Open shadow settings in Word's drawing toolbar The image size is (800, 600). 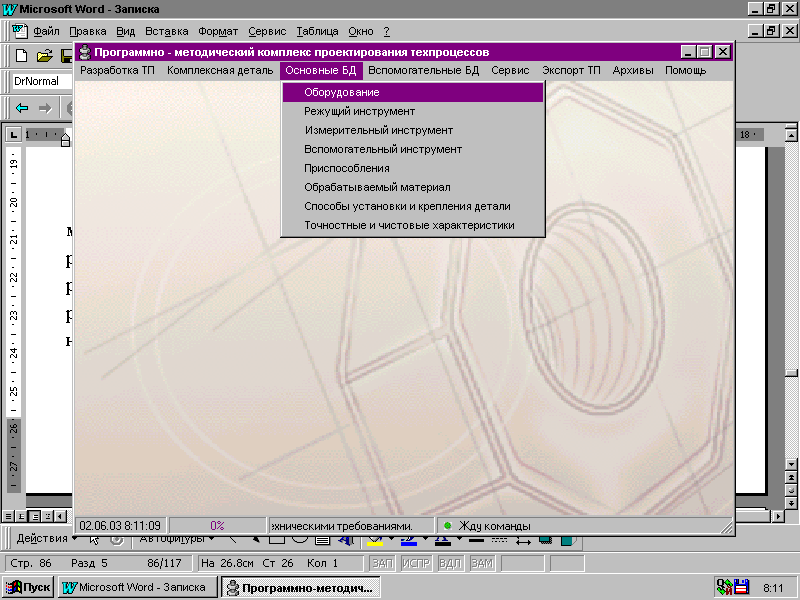[545, 540]
